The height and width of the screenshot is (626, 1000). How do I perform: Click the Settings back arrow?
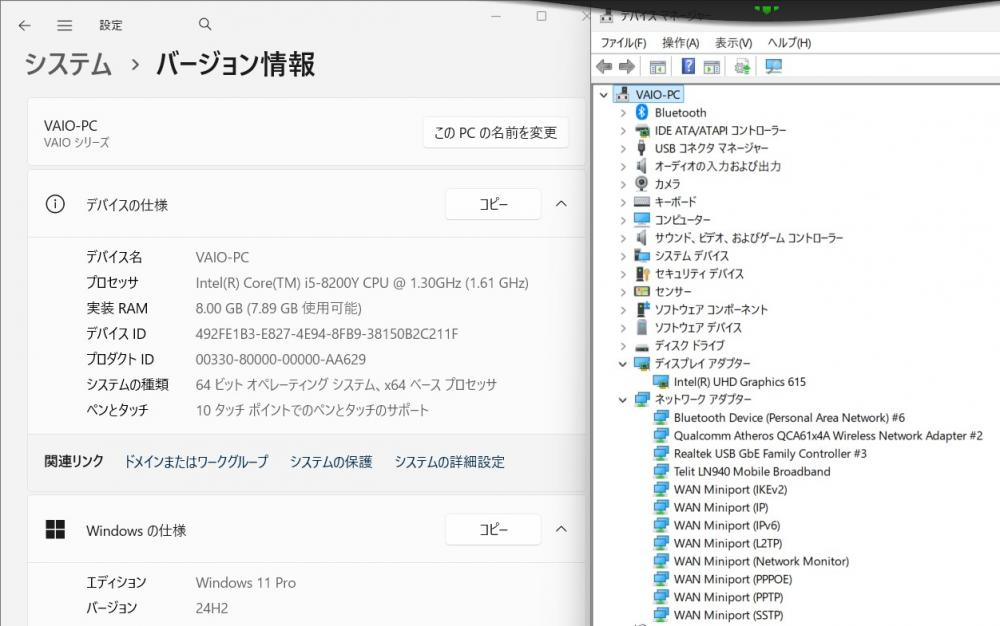point(24,25)
